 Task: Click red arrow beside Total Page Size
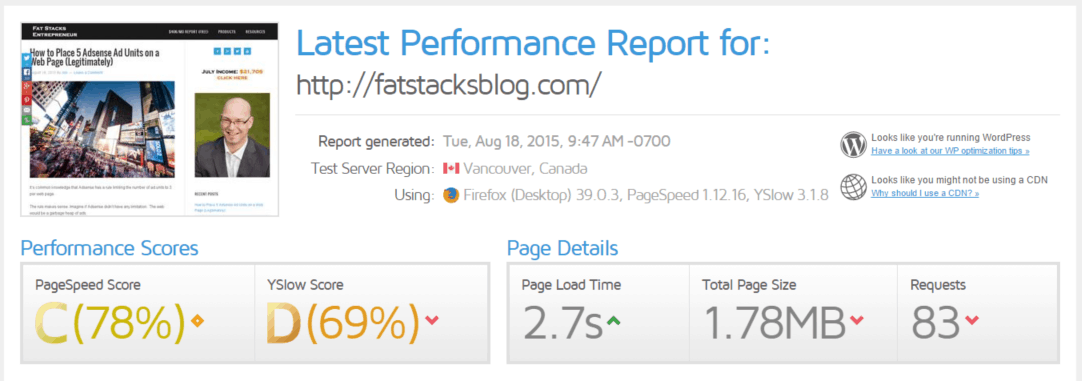[857, 320]
